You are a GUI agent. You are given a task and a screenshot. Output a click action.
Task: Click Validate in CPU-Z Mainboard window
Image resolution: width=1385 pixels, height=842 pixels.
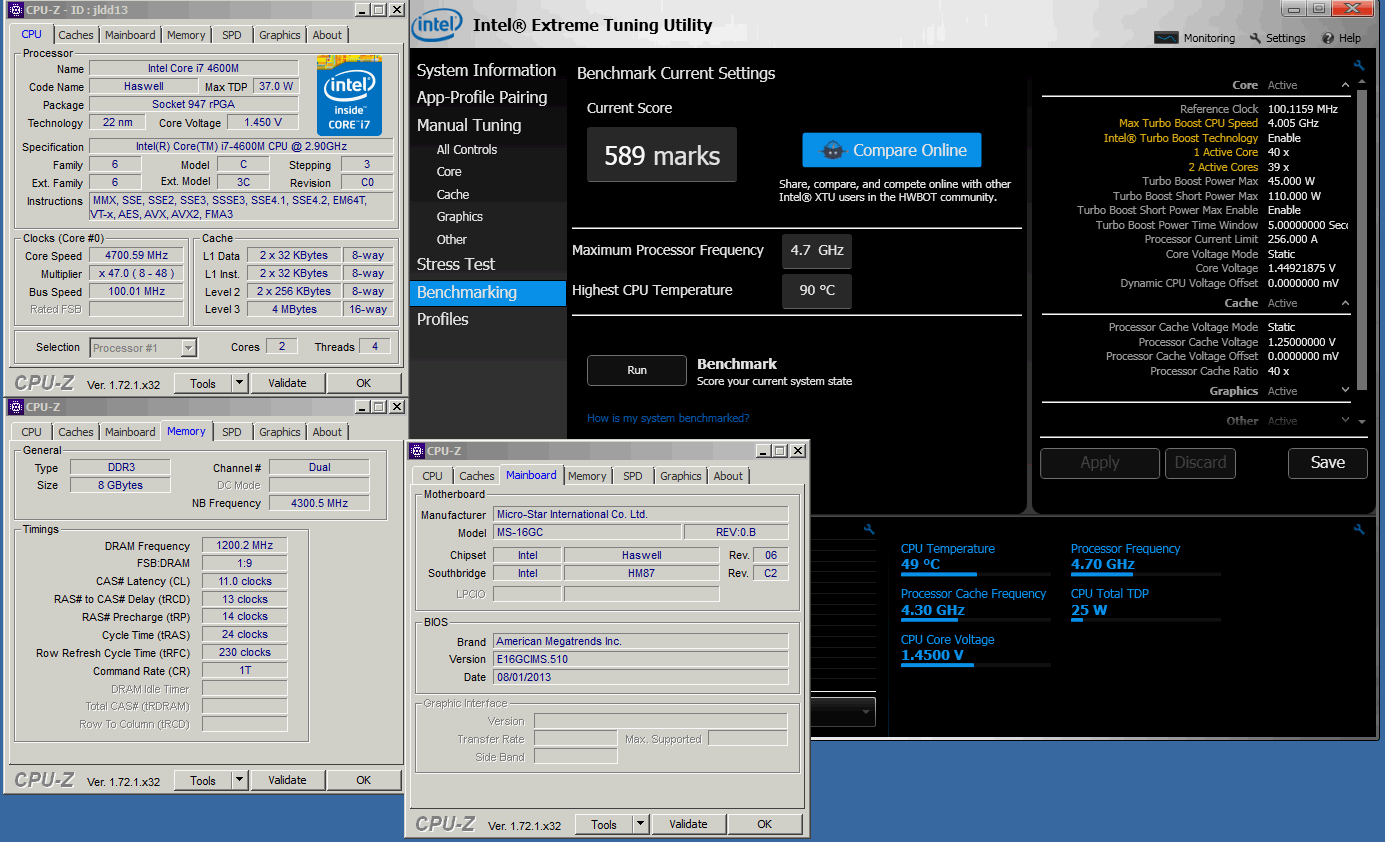pyautogui.click(x=689, y=824)
